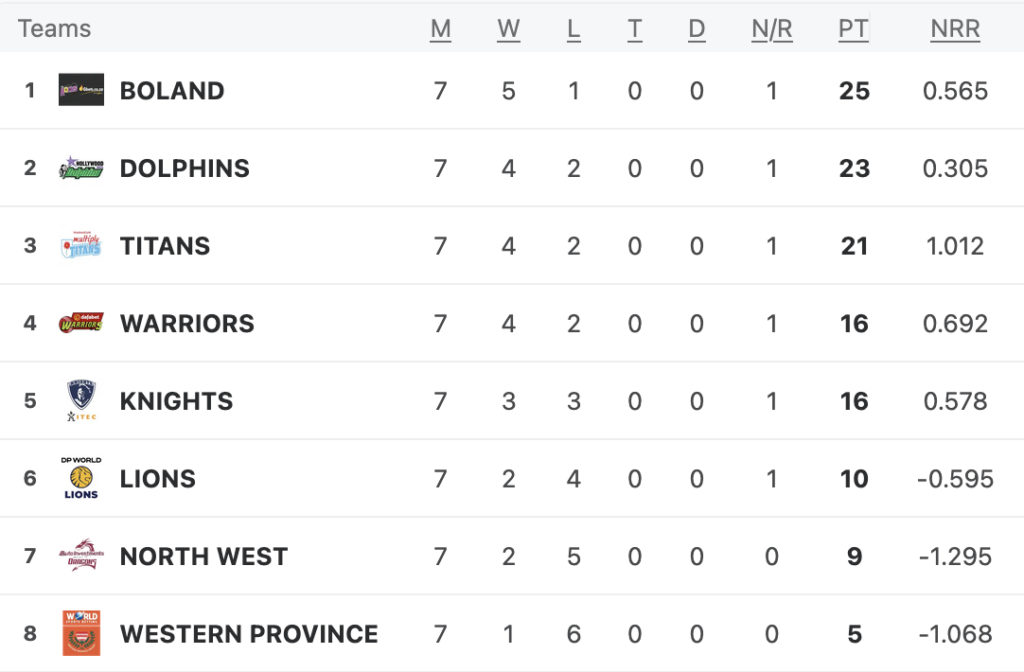Select the Warriors team logo

coord(81,323)
